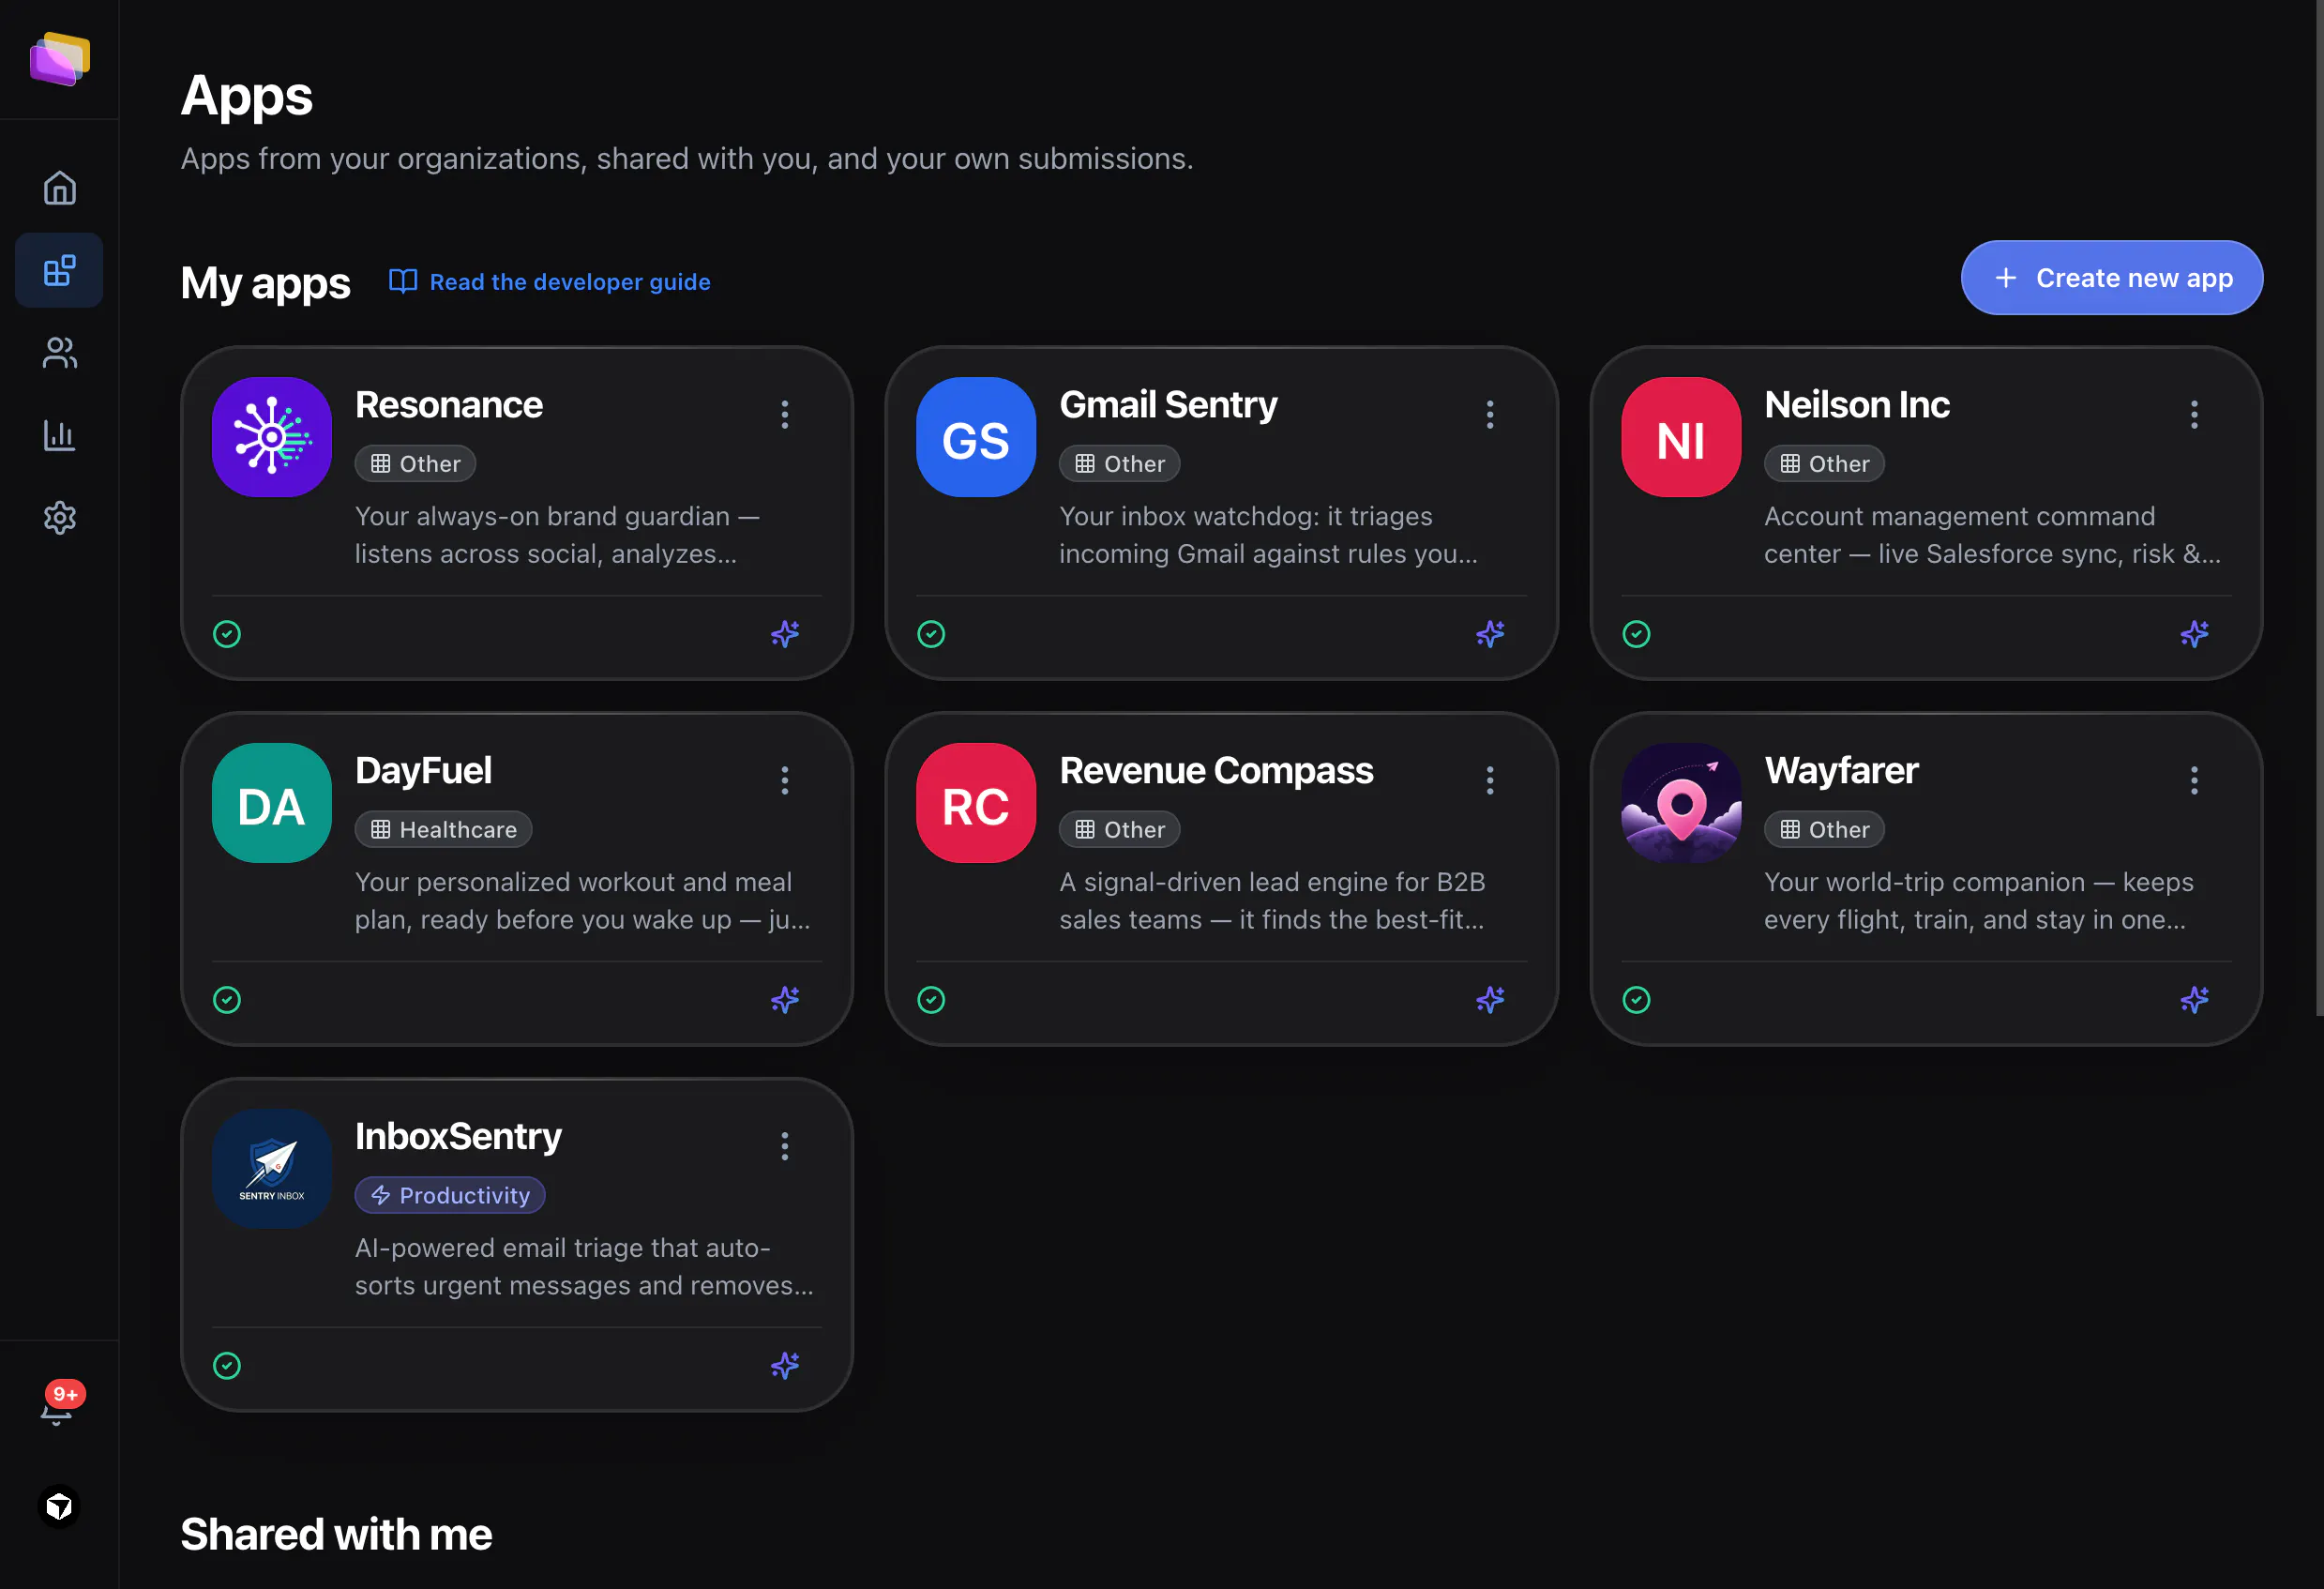This screenshot has width=2324, height=1589.
Task: Open the three-dot menu on Wayfarer card
Action: 2194,780
